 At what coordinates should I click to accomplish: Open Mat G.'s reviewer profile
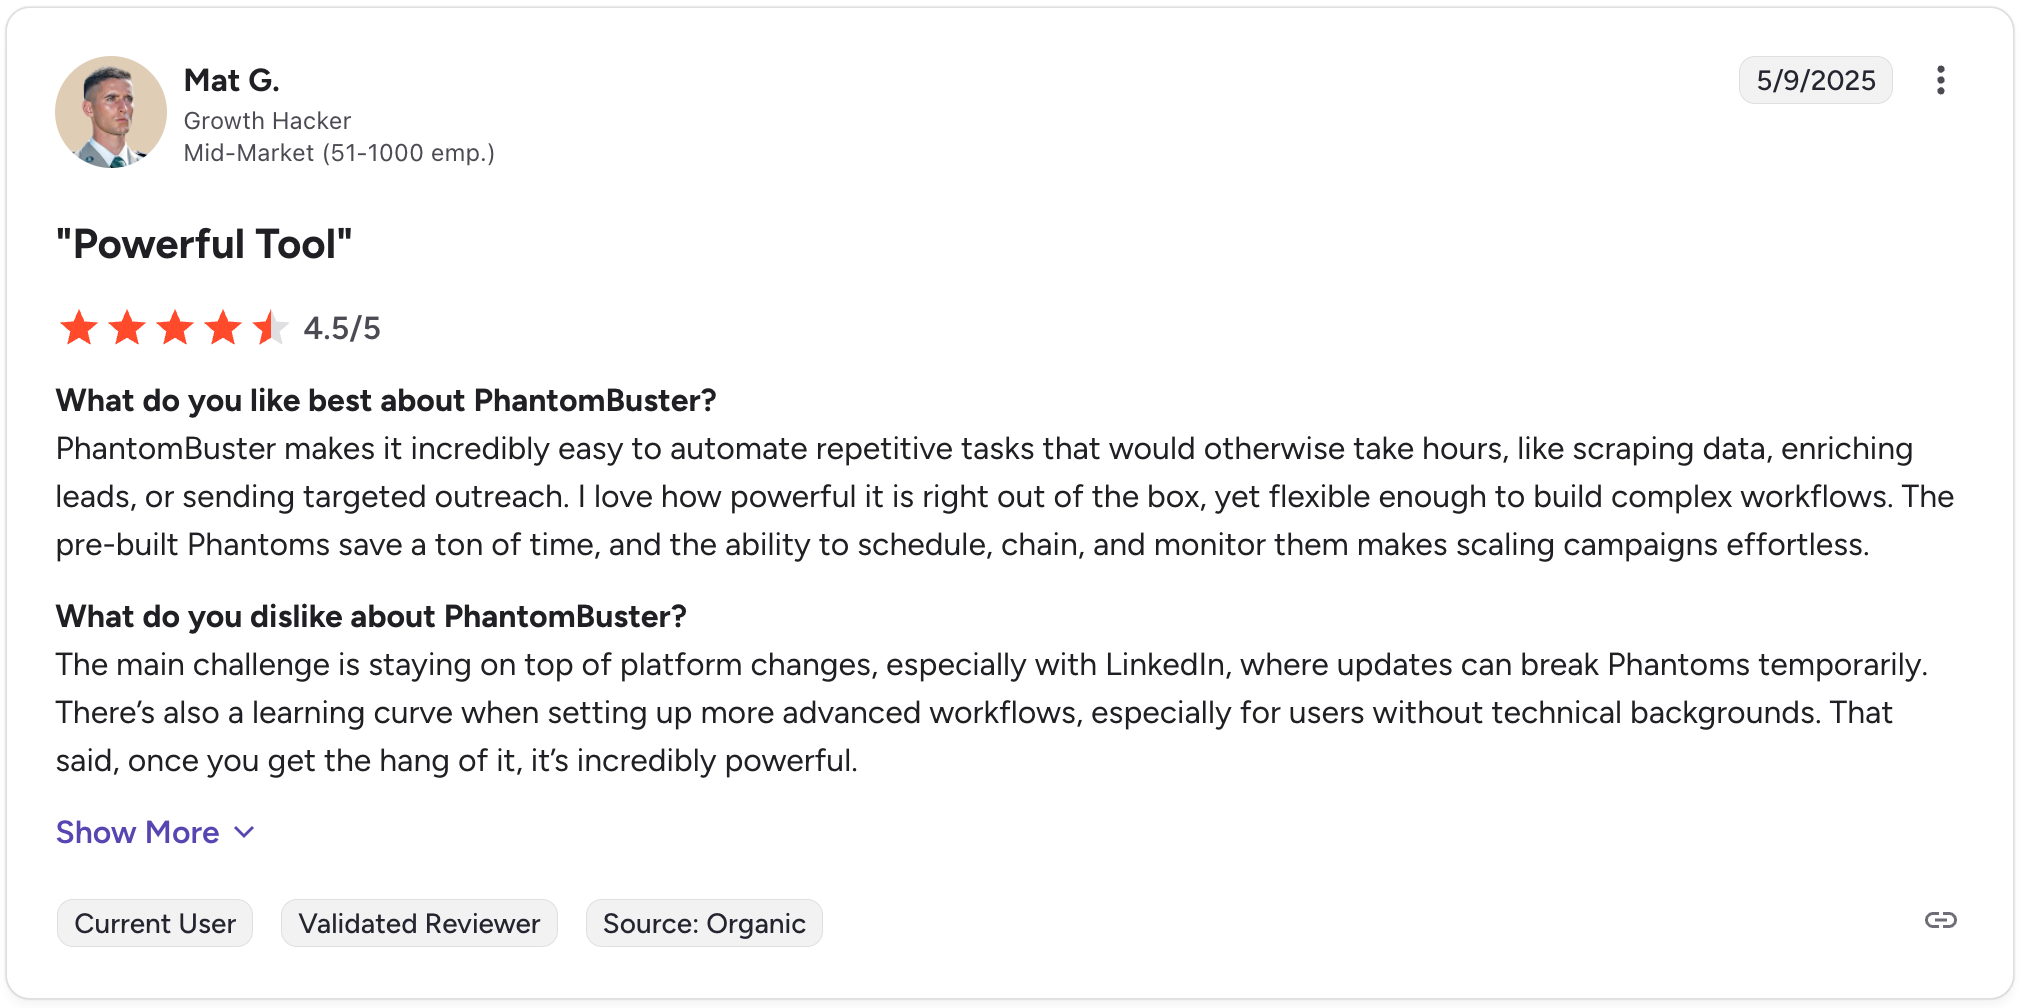[x=231, y=80]
